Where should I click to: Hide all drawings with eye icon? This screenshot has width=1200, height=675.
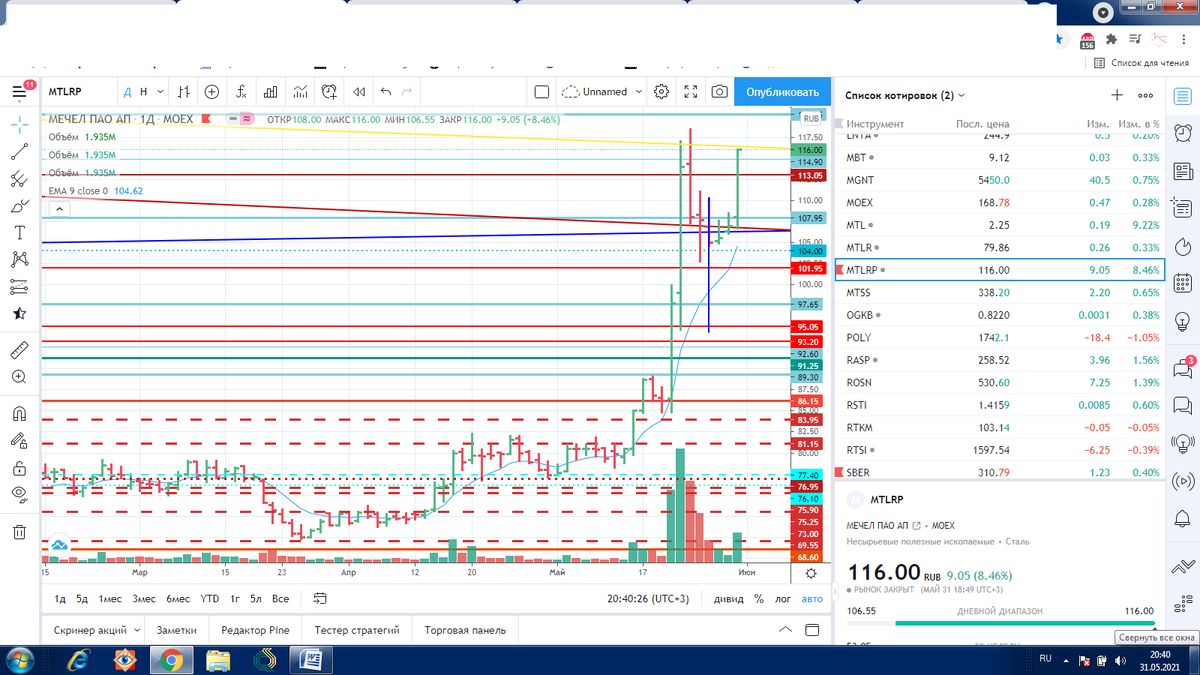point(19,494)
